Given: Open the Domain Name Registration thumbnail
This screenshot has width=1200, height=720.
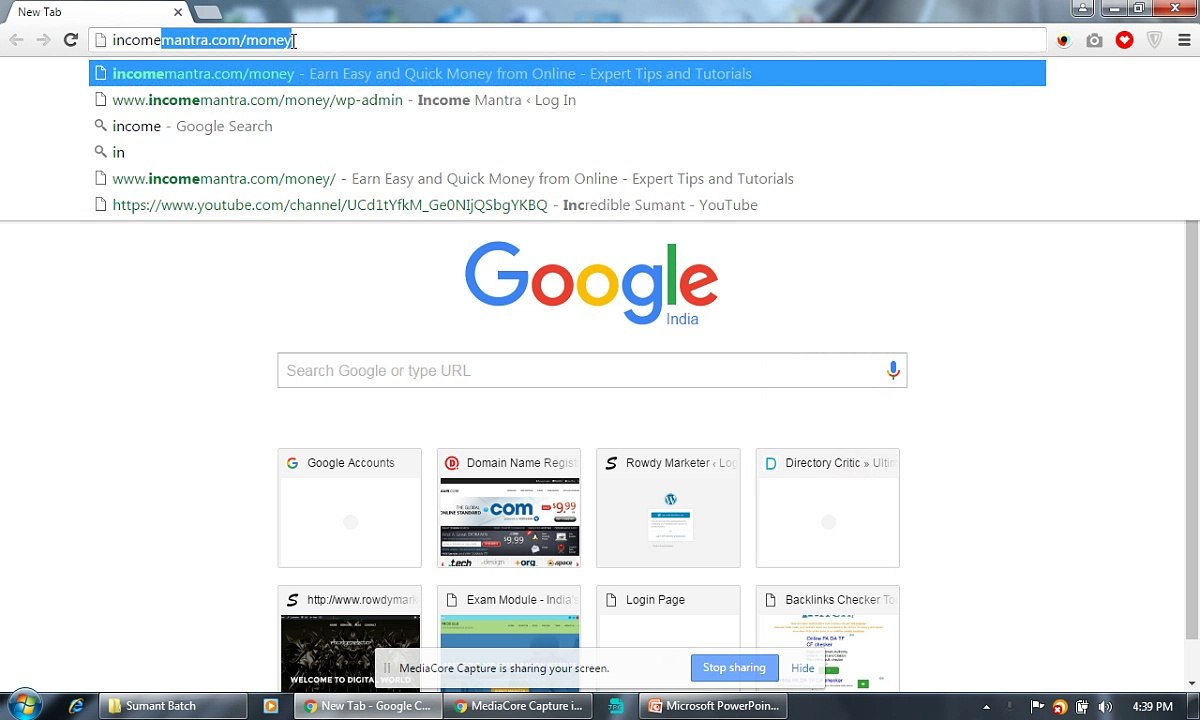Looking at the screenshot, I should [509, 508].
